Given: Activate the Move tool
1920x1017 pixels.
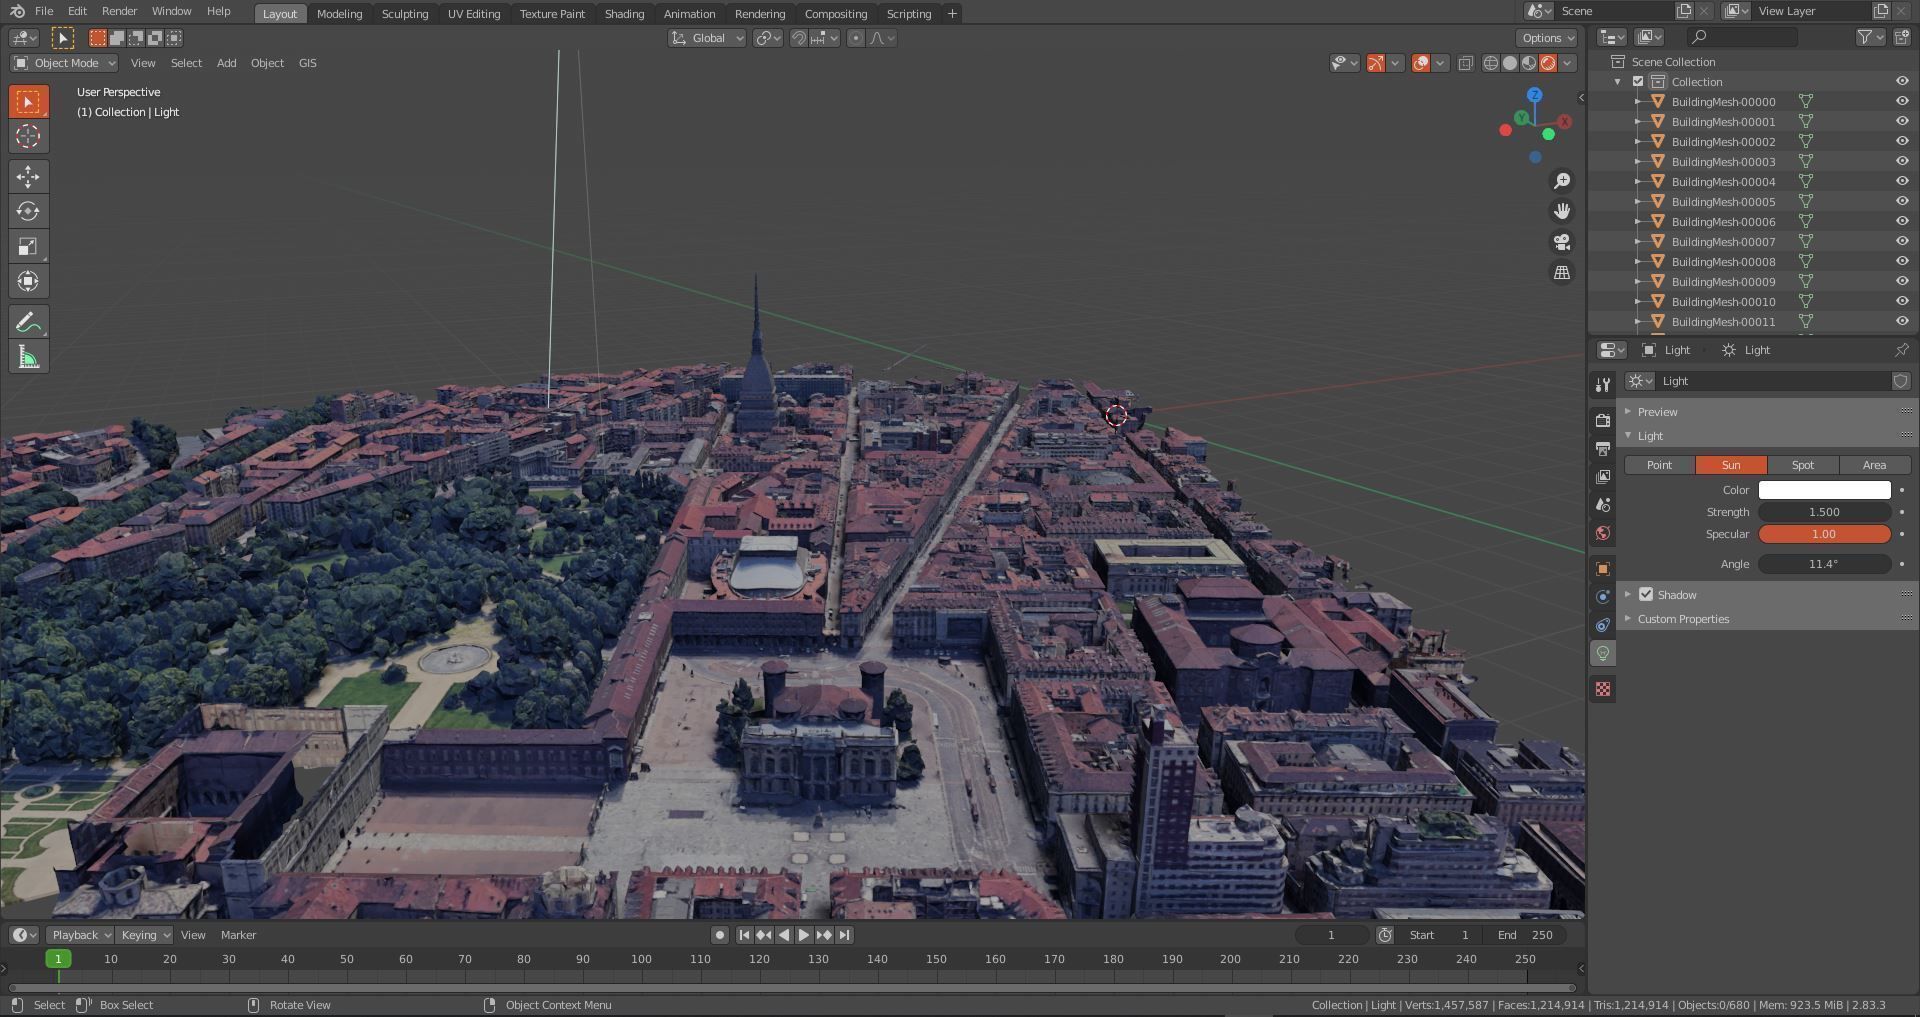Looking at the screenshot, I should click(x=28, y=177).
